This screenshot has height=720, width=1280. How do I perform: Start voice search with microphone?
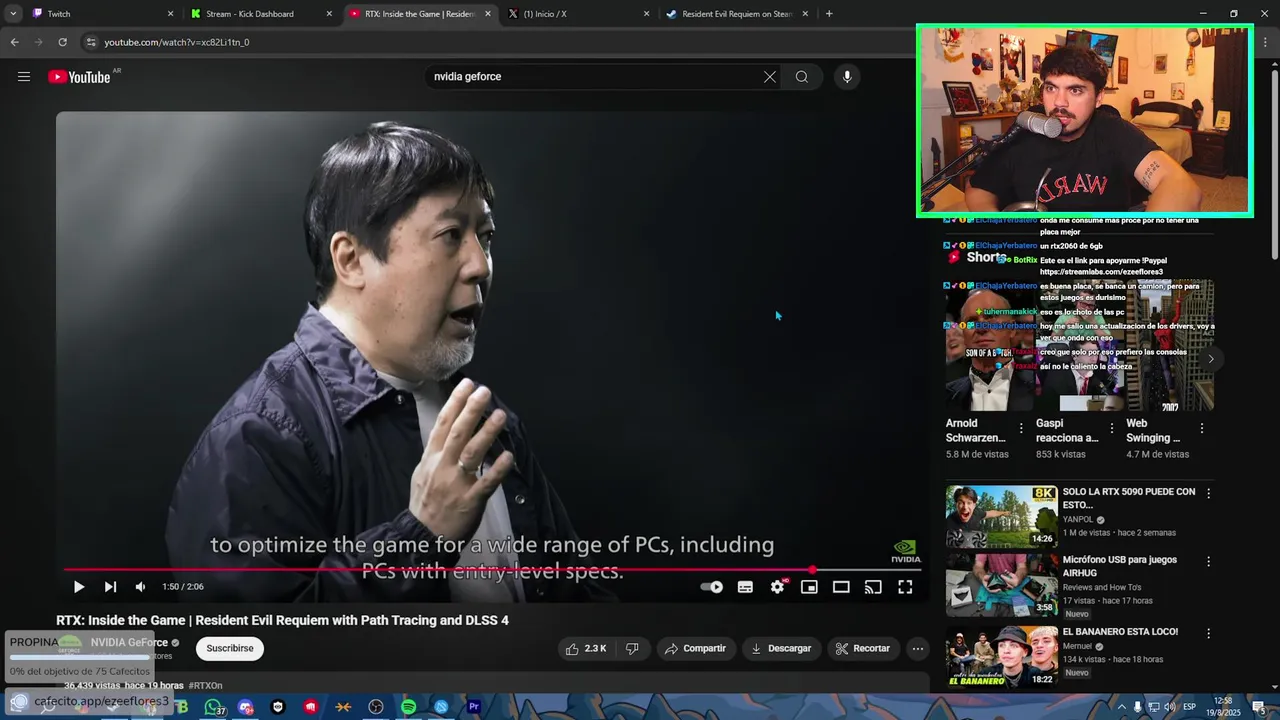coord(847,77)
